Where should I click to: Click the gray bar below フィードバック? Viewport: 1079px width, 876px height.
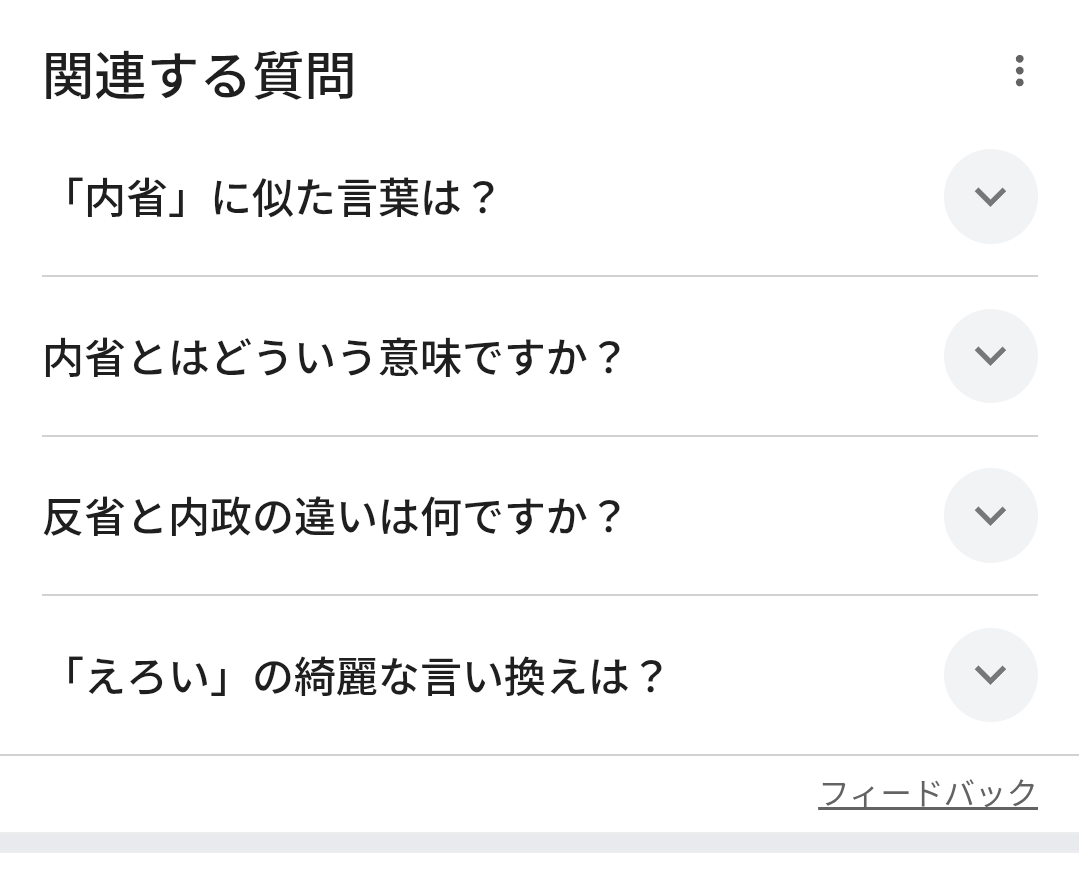click(x=539, y=842)
